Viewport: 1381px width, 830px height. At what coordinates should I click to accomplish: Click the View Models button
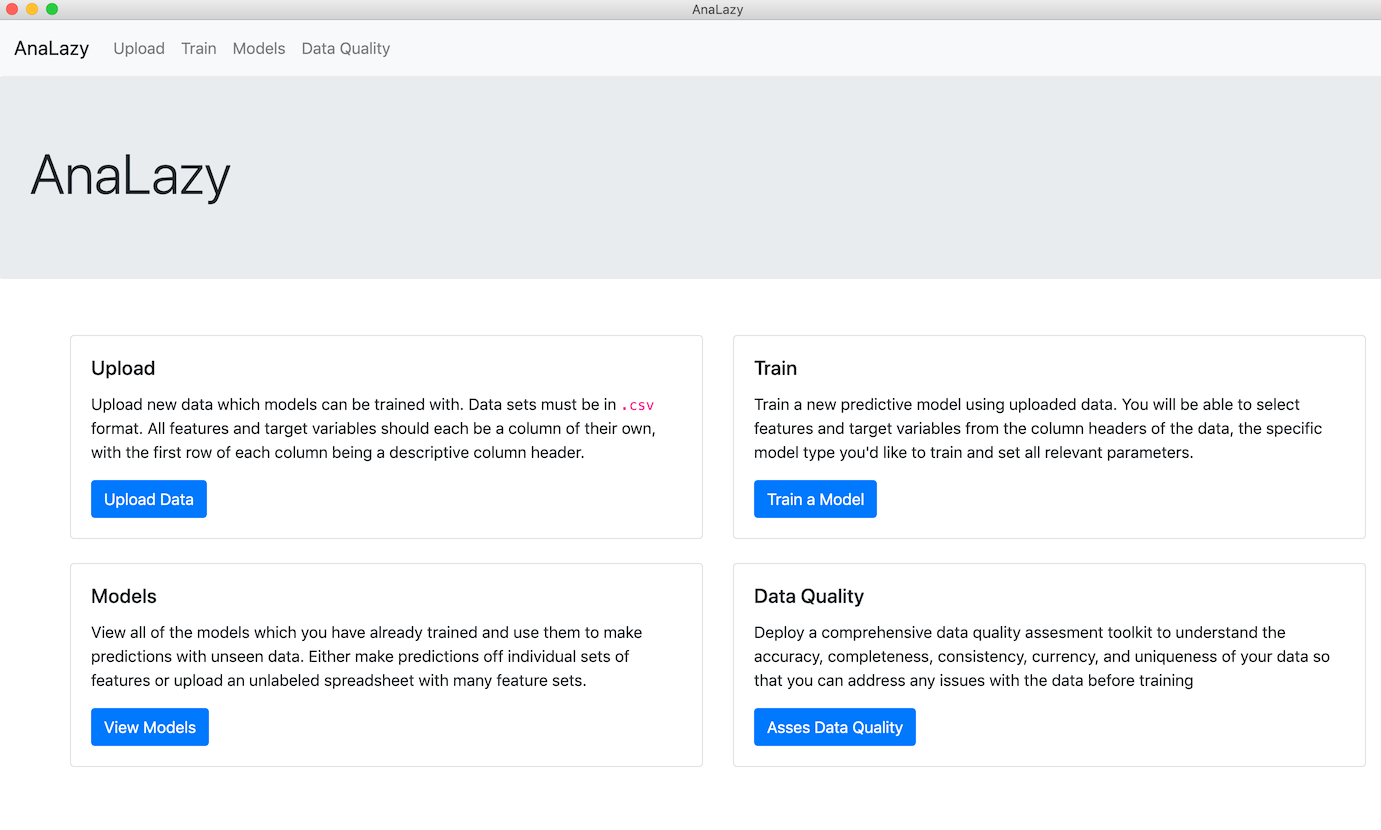pyautogui.click(x=149, y=726)
